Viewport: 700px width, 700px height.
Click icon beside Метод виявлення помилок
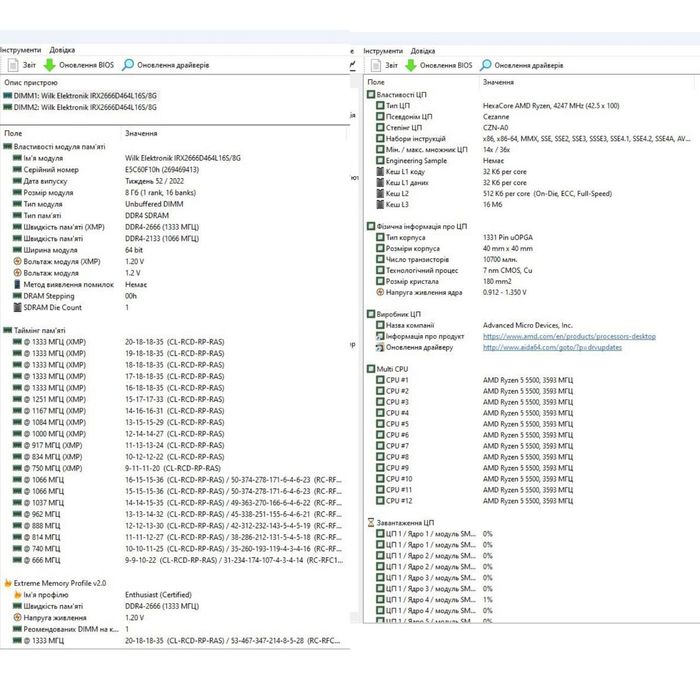pos(17,284)
